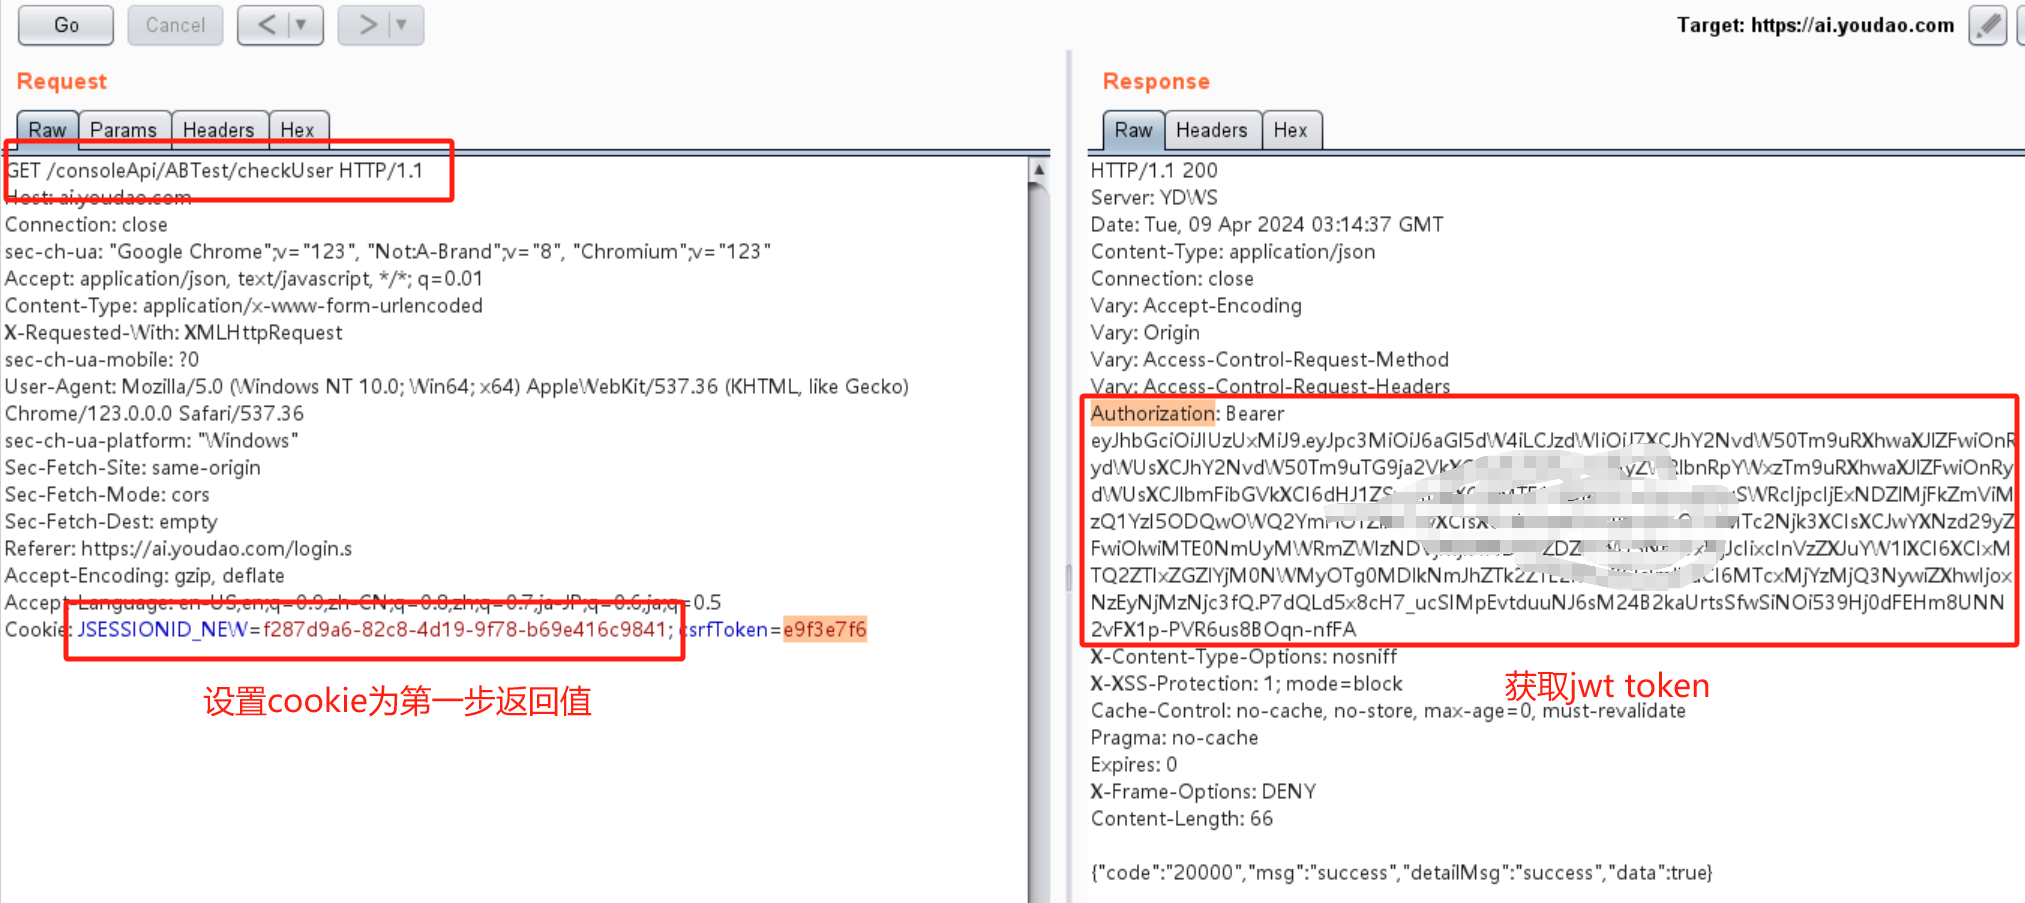Click the Cache-Control no-cache header line

click(1388, 710)
